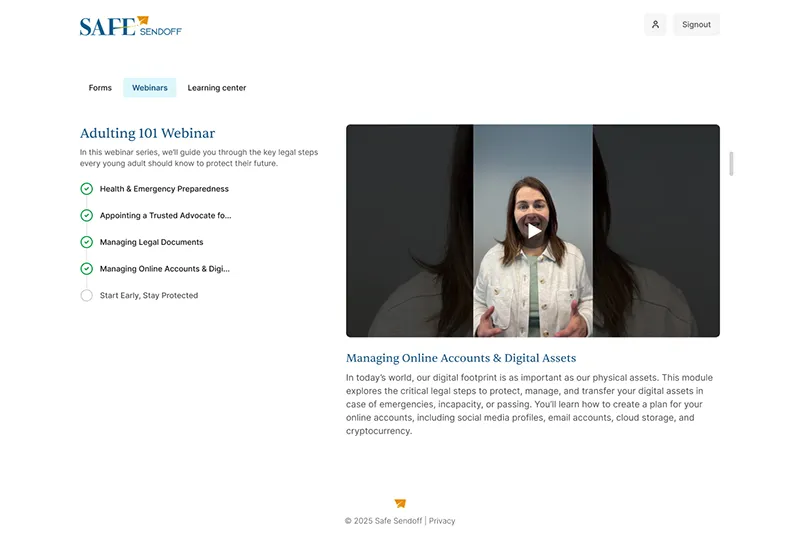Click the empty circle beside Start Early
Image resolution: width=800 pixels, height=533 pixels.
[x=87, y=295]
